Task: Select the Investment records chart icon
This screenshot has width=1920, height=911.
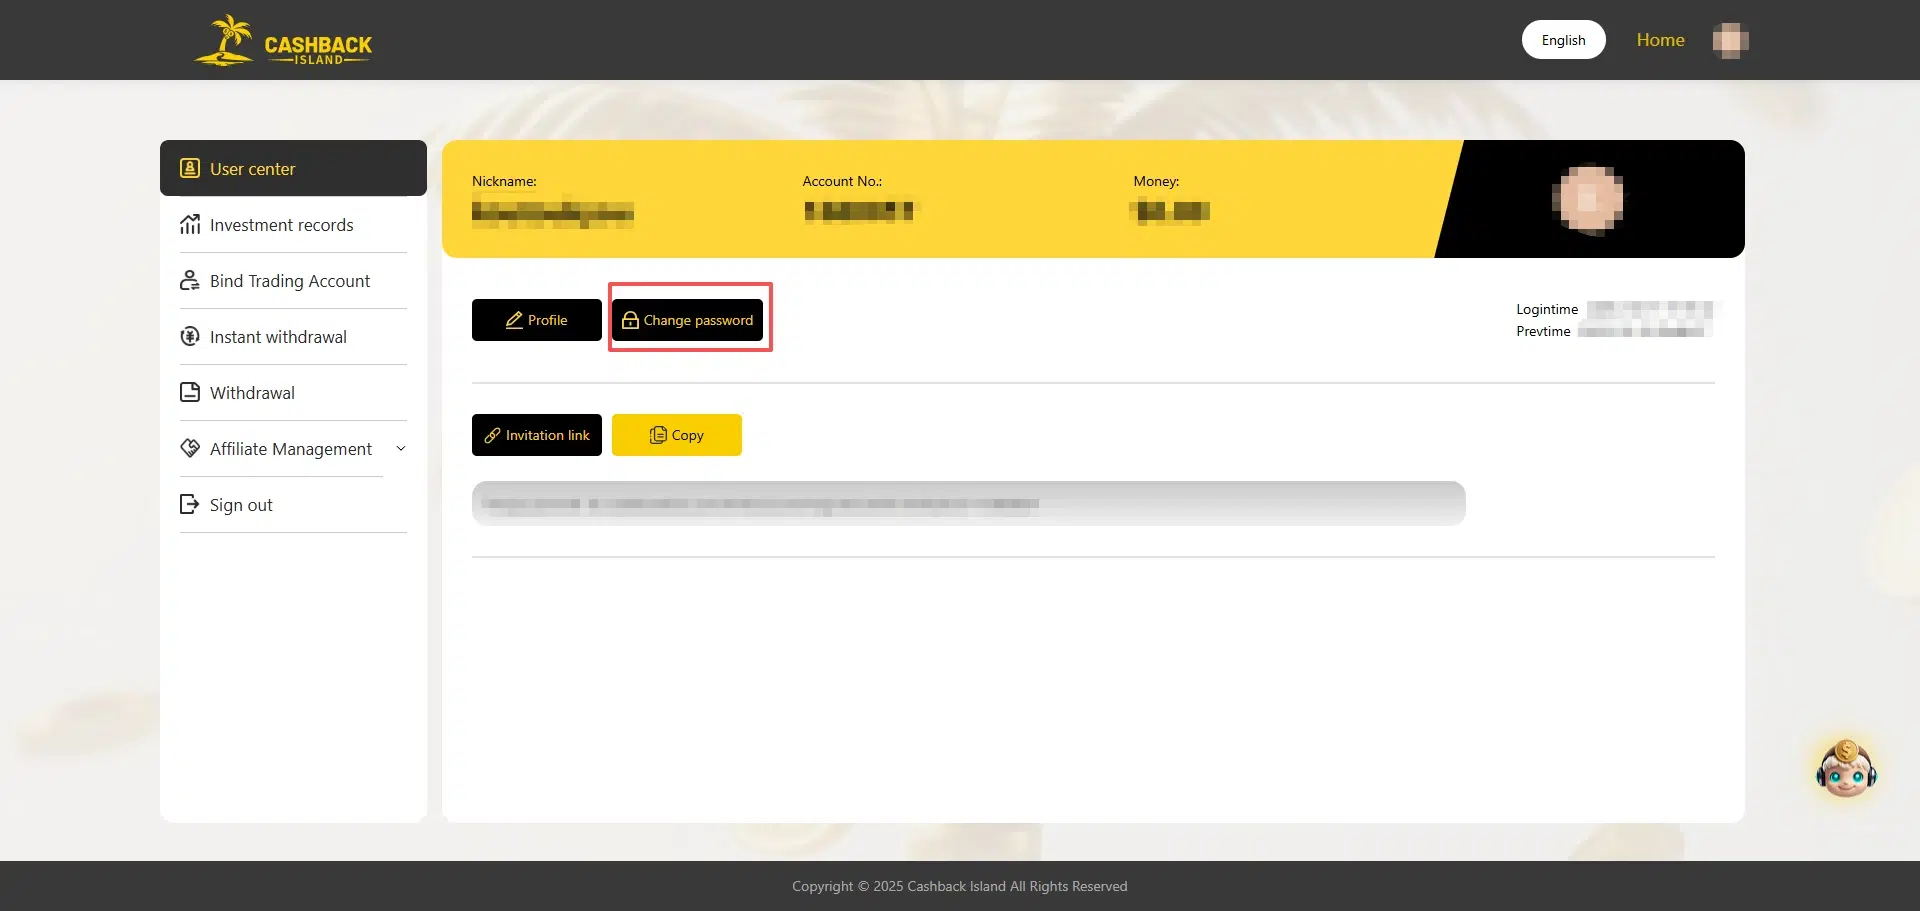Action: (x=190, y=224)
